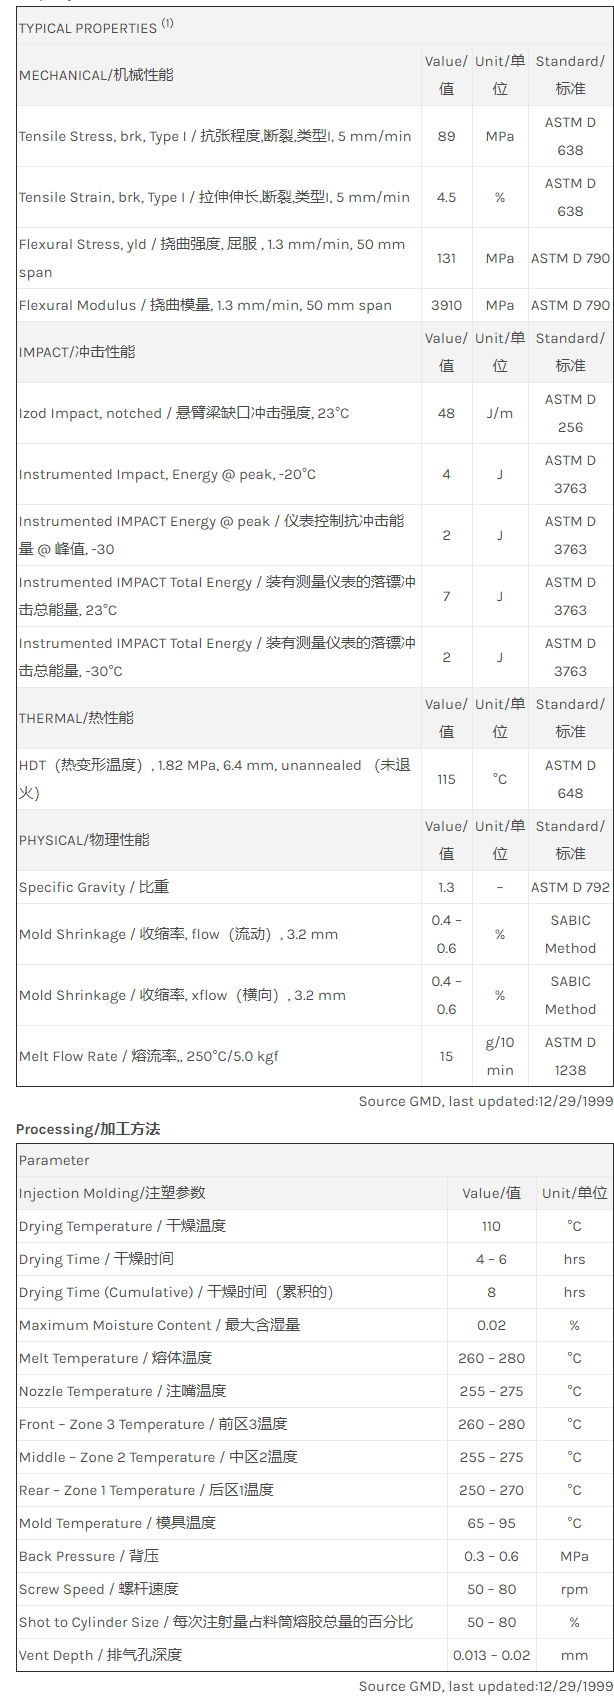Click the THERMAL/热性能 section header
The height and width of the screenshot is (1707, 614).
pyautogui.click(x=76, y=718)
